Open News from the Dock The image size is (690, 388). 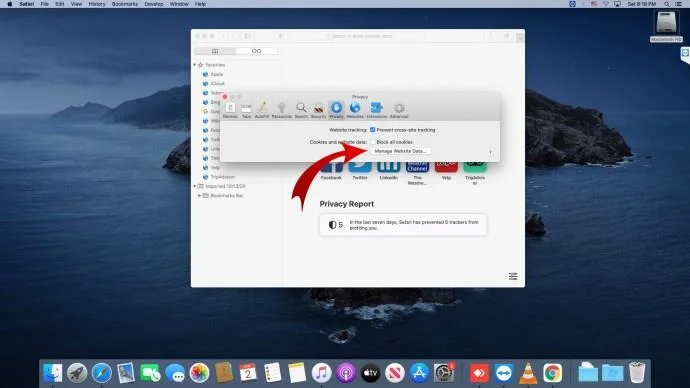395,373
